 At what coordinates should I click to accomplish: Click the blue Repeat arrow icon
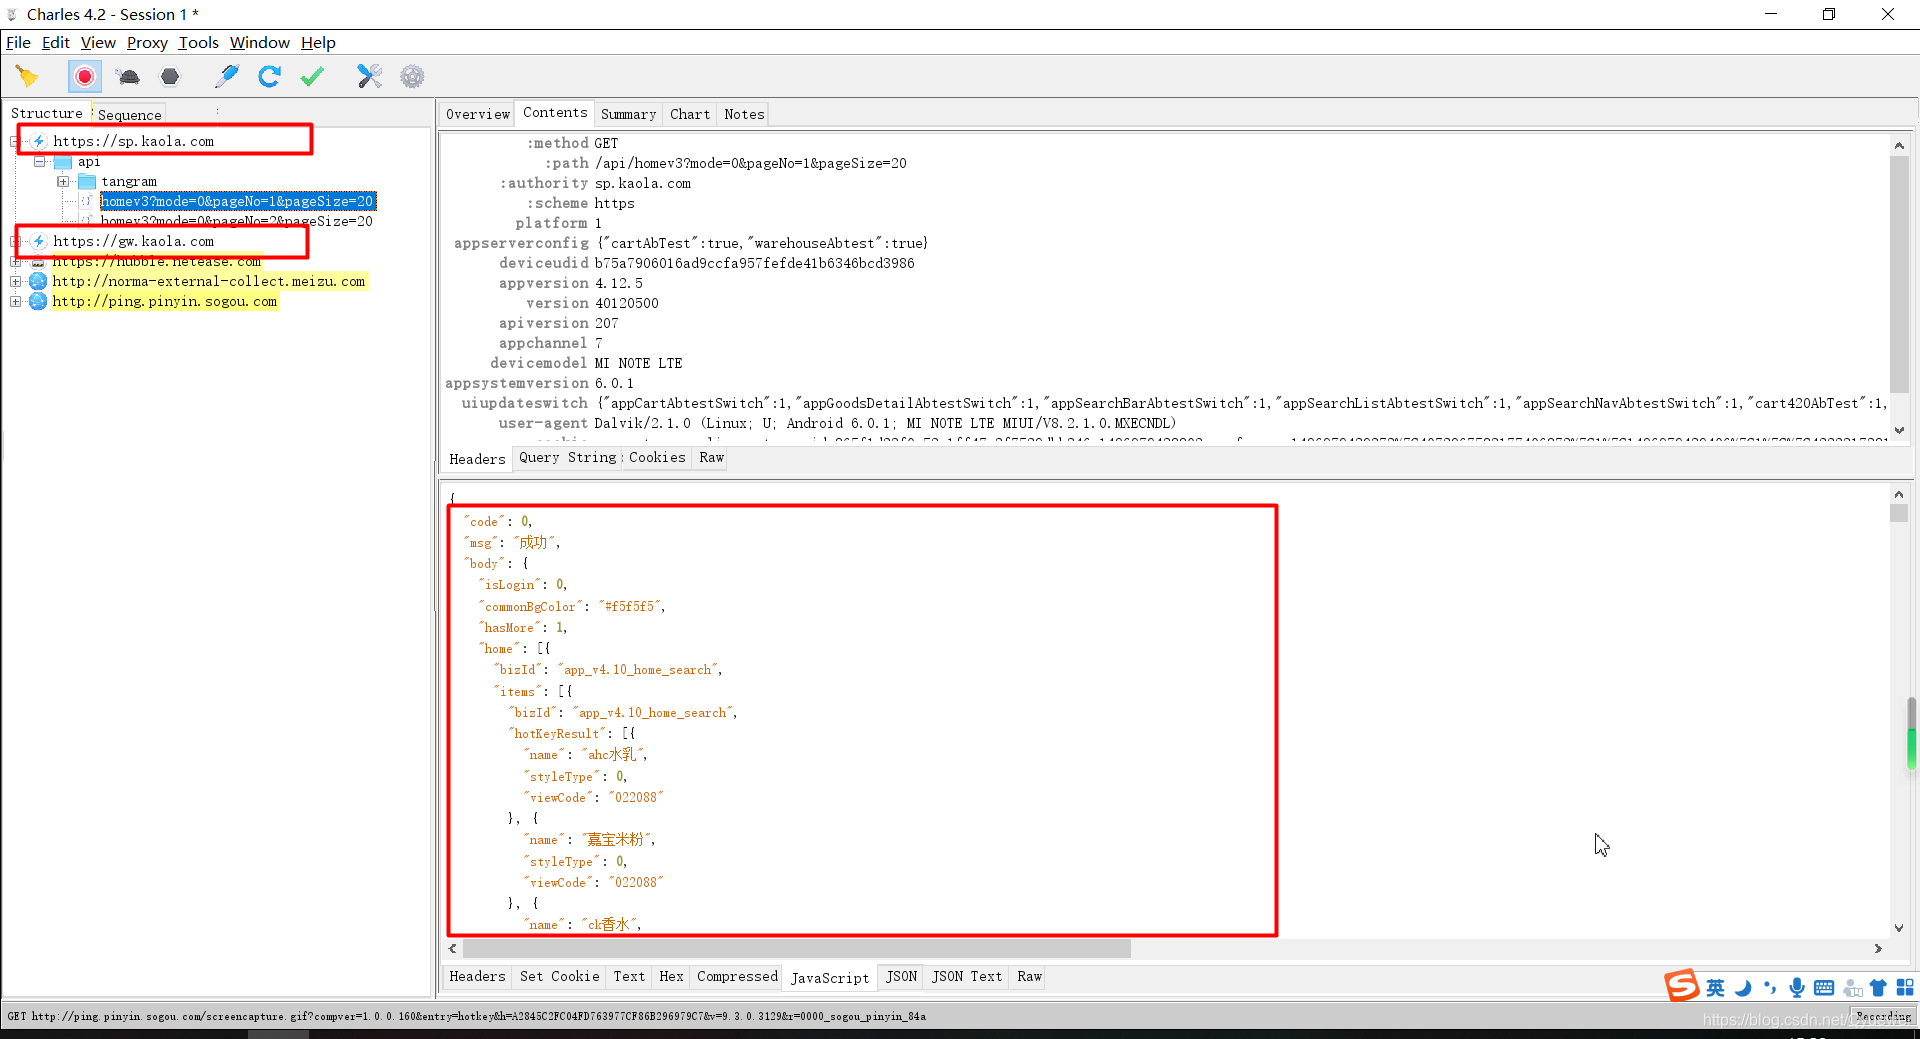coord(269,77)
